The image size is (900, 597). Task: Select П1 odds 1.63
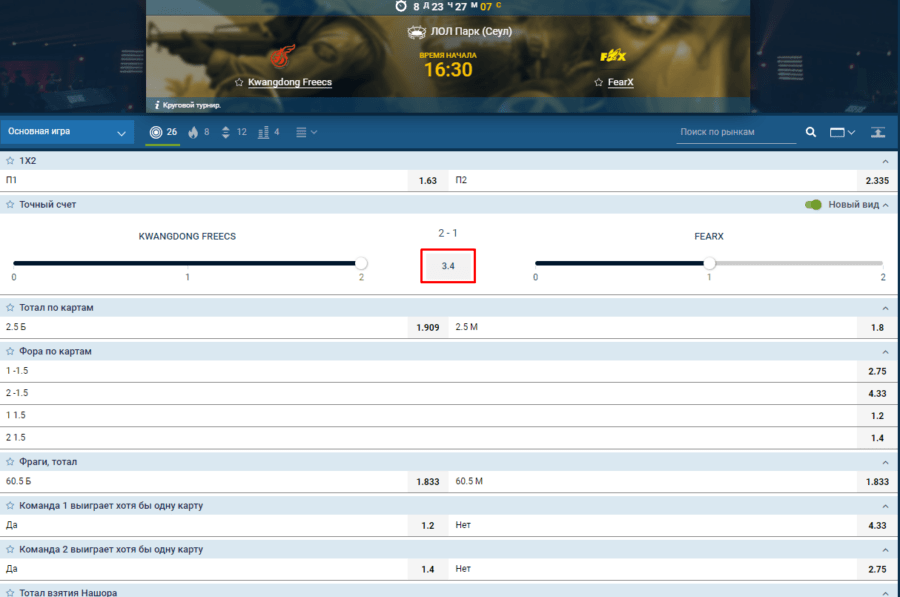point(428,181)
